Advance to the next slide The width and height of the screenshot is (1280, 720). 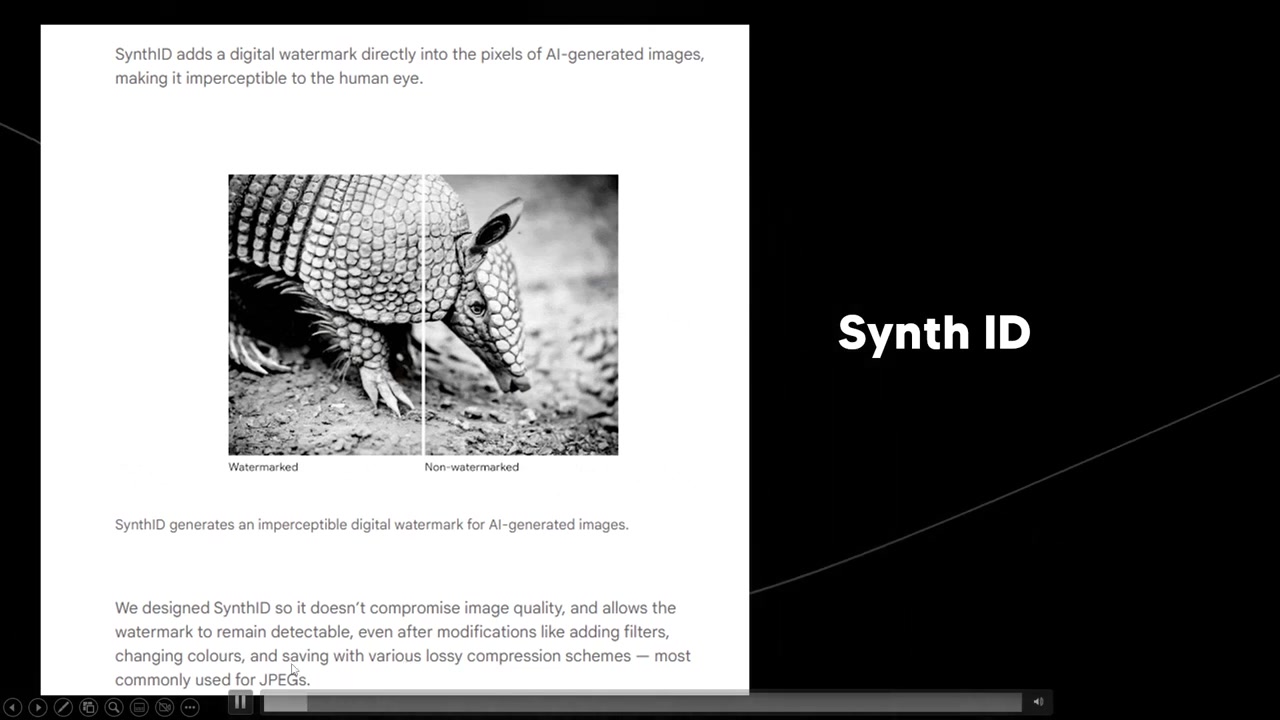(x=37, y=707)
